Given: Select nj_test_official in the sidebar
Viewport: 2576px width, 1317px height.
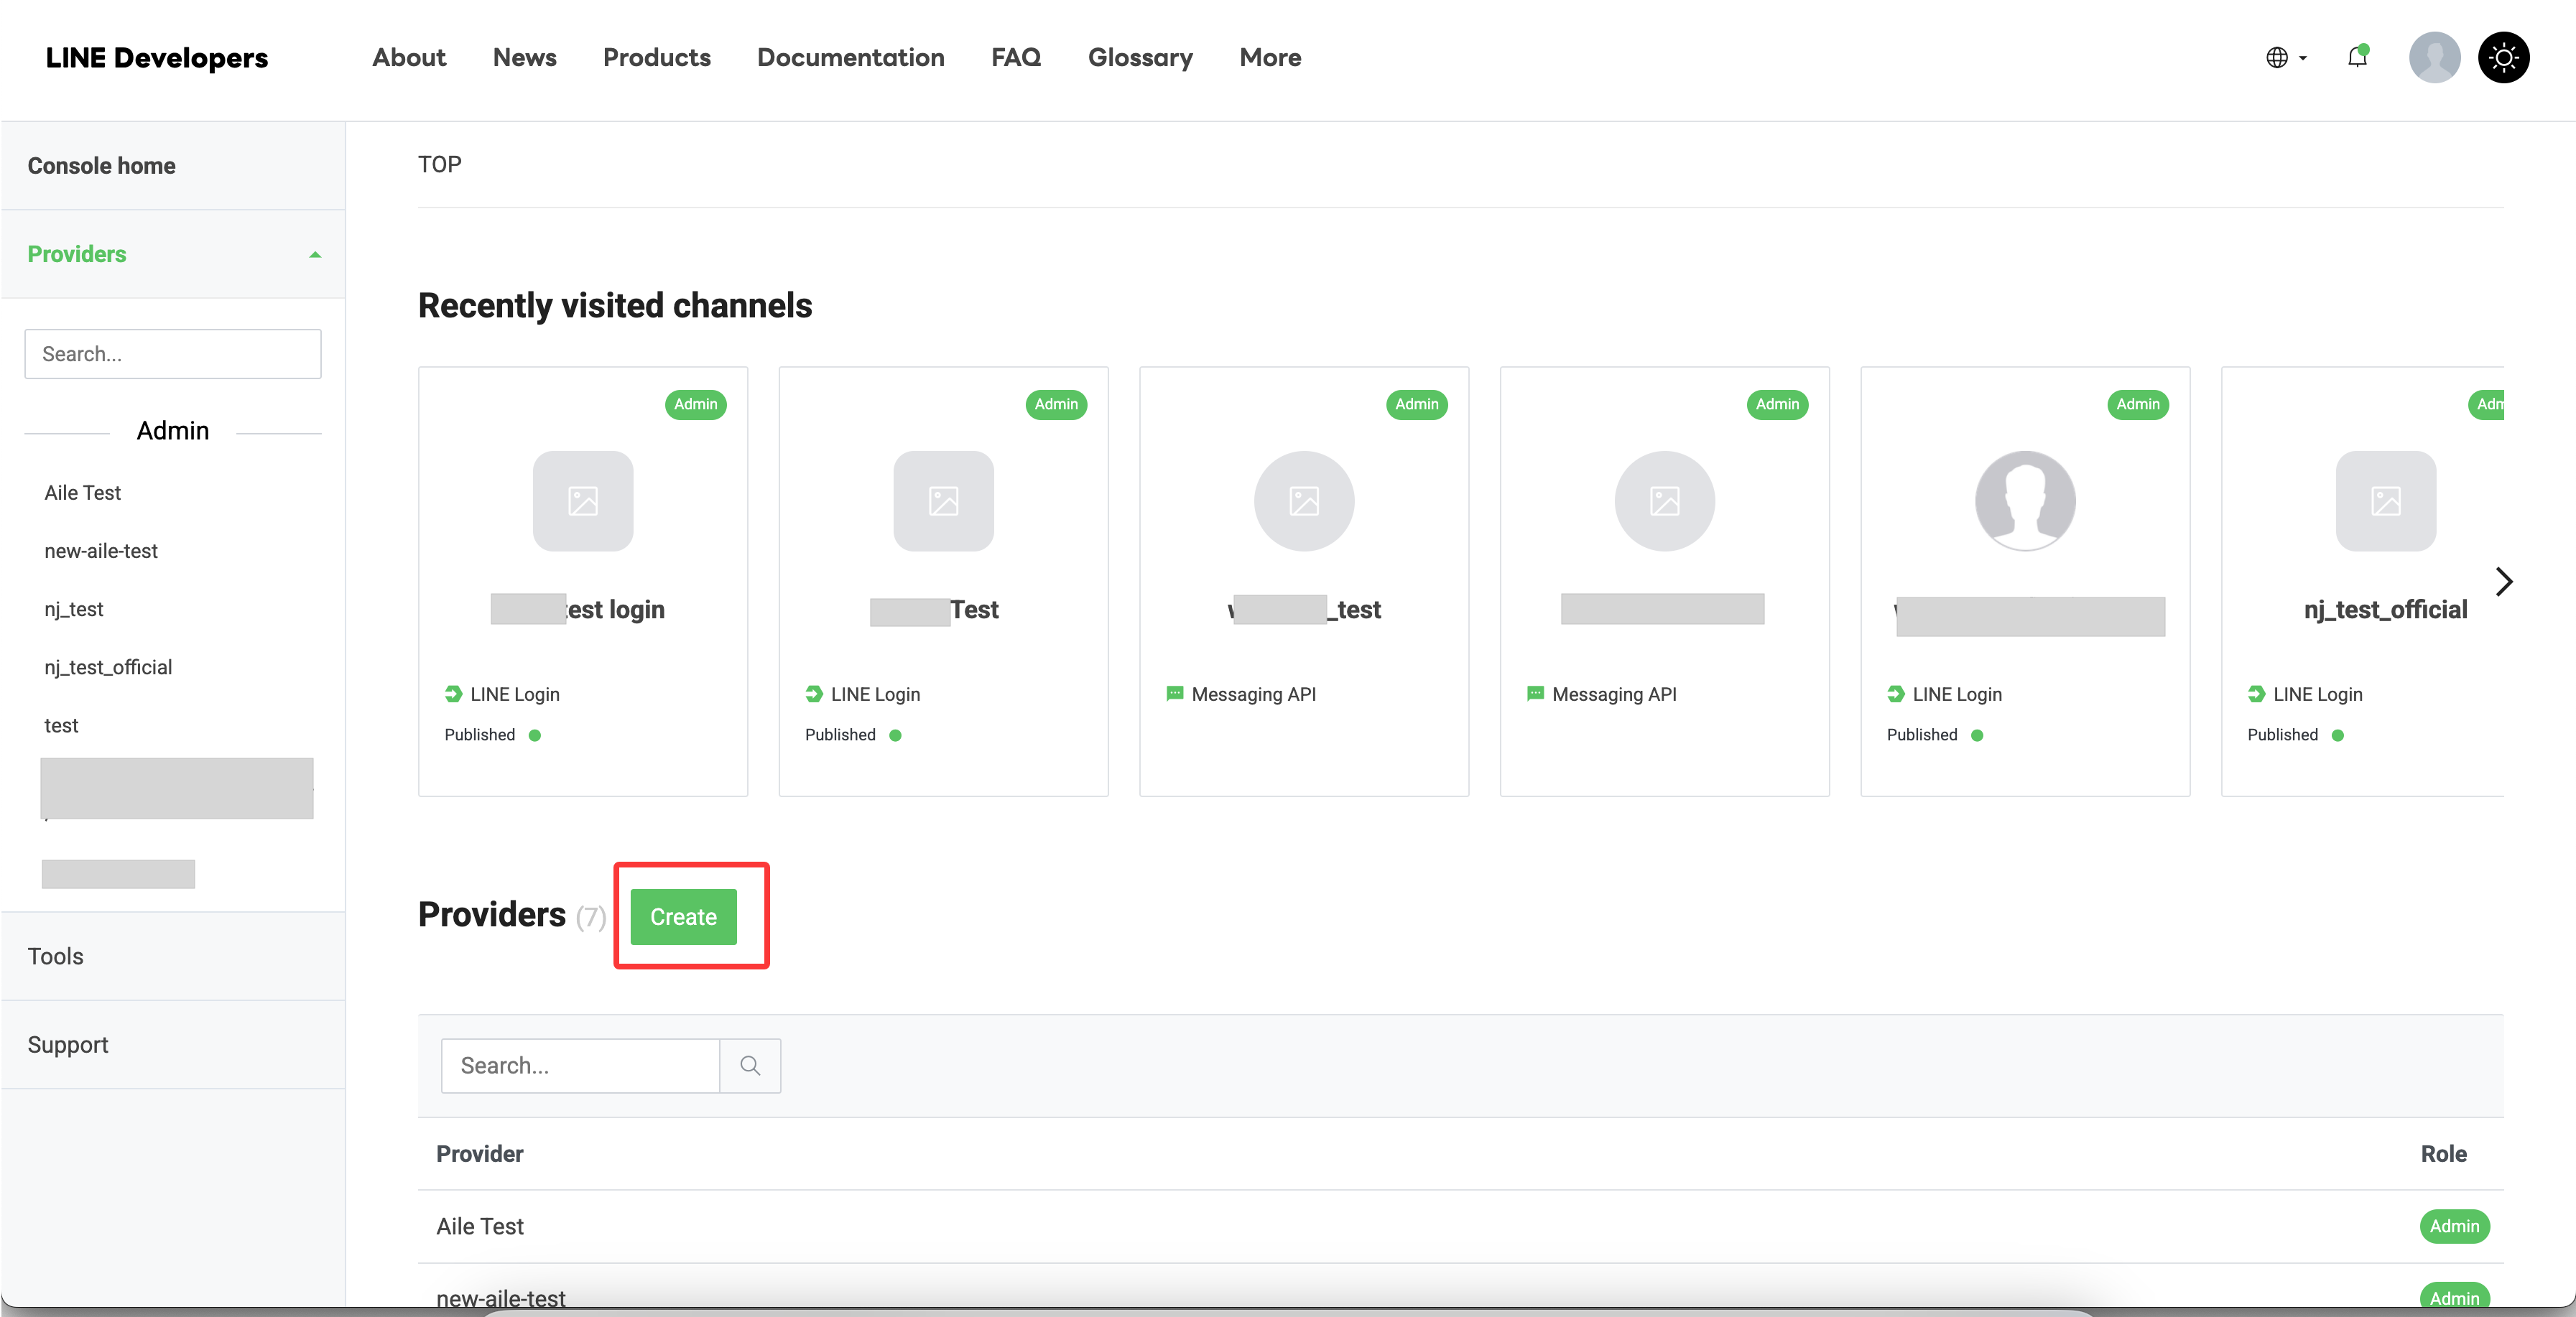Looking at the screenshot, I should 108,667.
